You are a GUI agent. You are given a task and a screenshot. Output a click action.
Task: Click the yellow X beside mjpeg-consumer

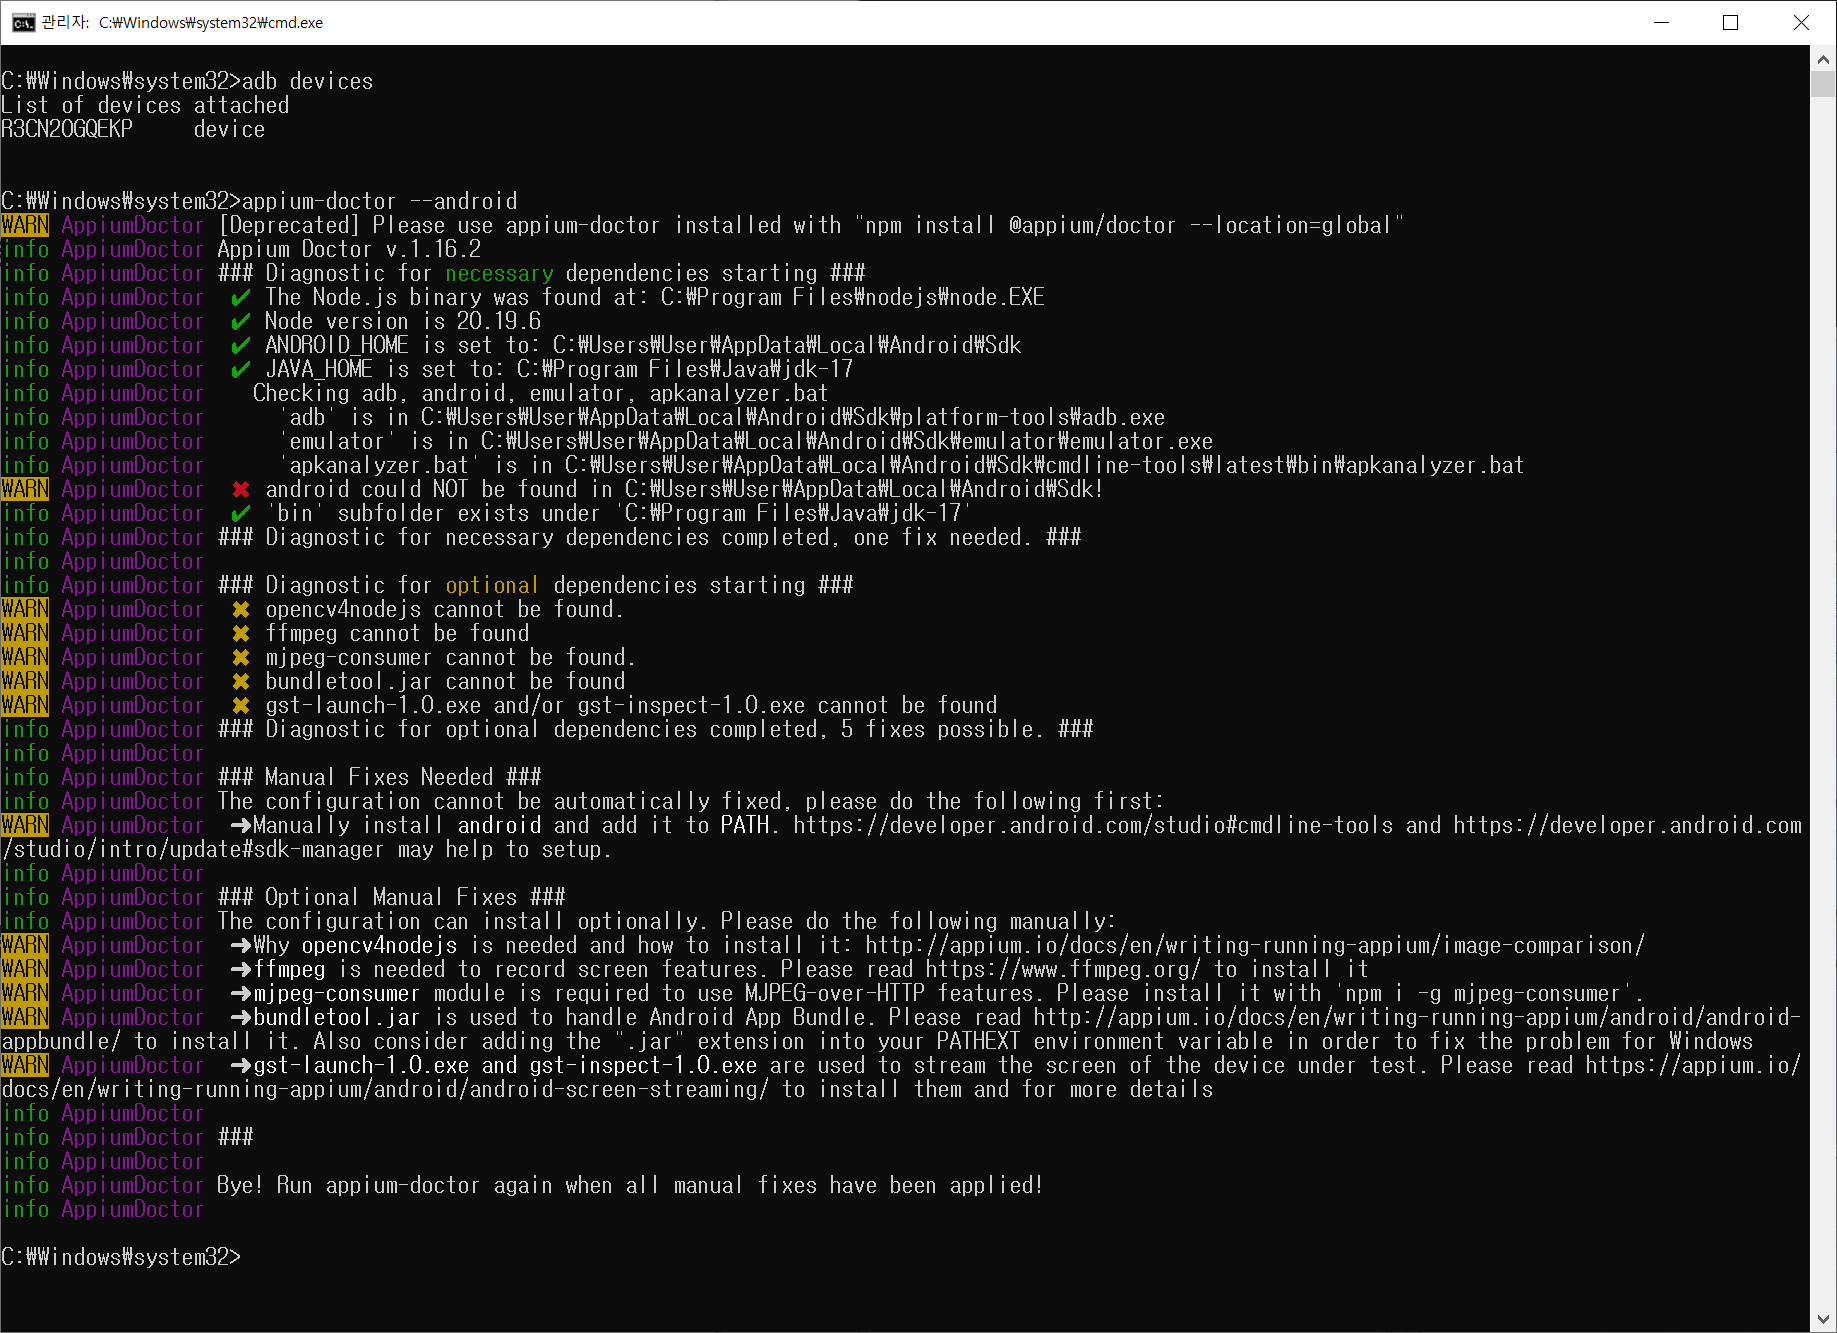click(x=241, y=657)
